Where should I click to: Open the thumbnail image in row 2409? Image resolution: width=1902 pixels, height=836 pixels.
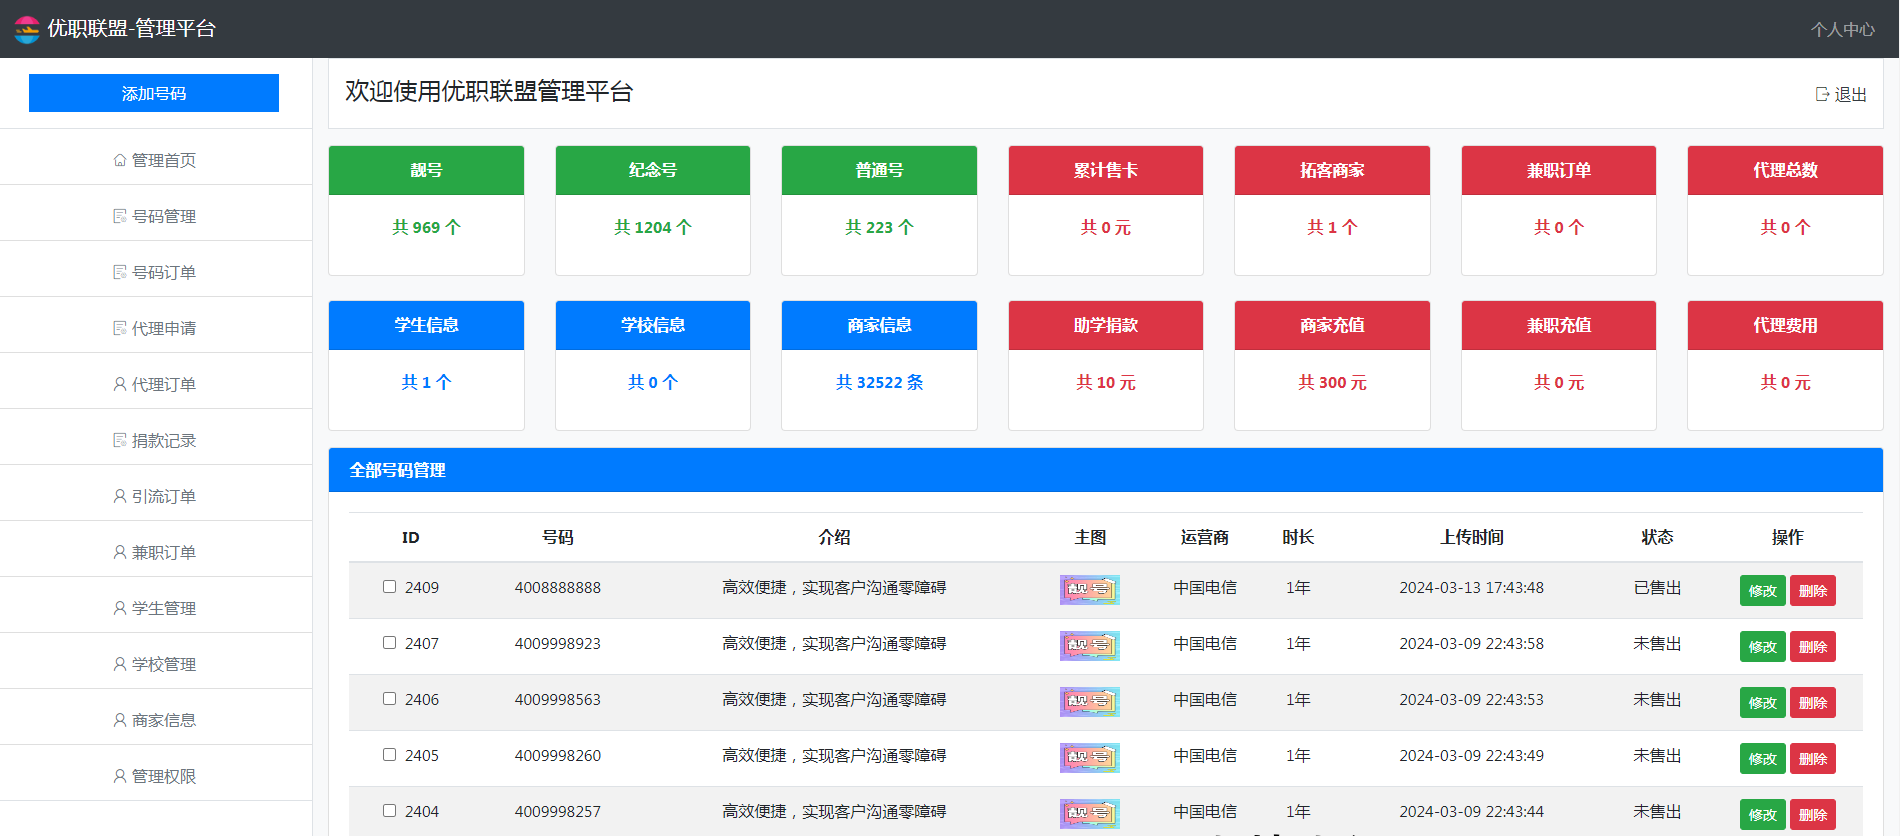[x=1090, y=589]
